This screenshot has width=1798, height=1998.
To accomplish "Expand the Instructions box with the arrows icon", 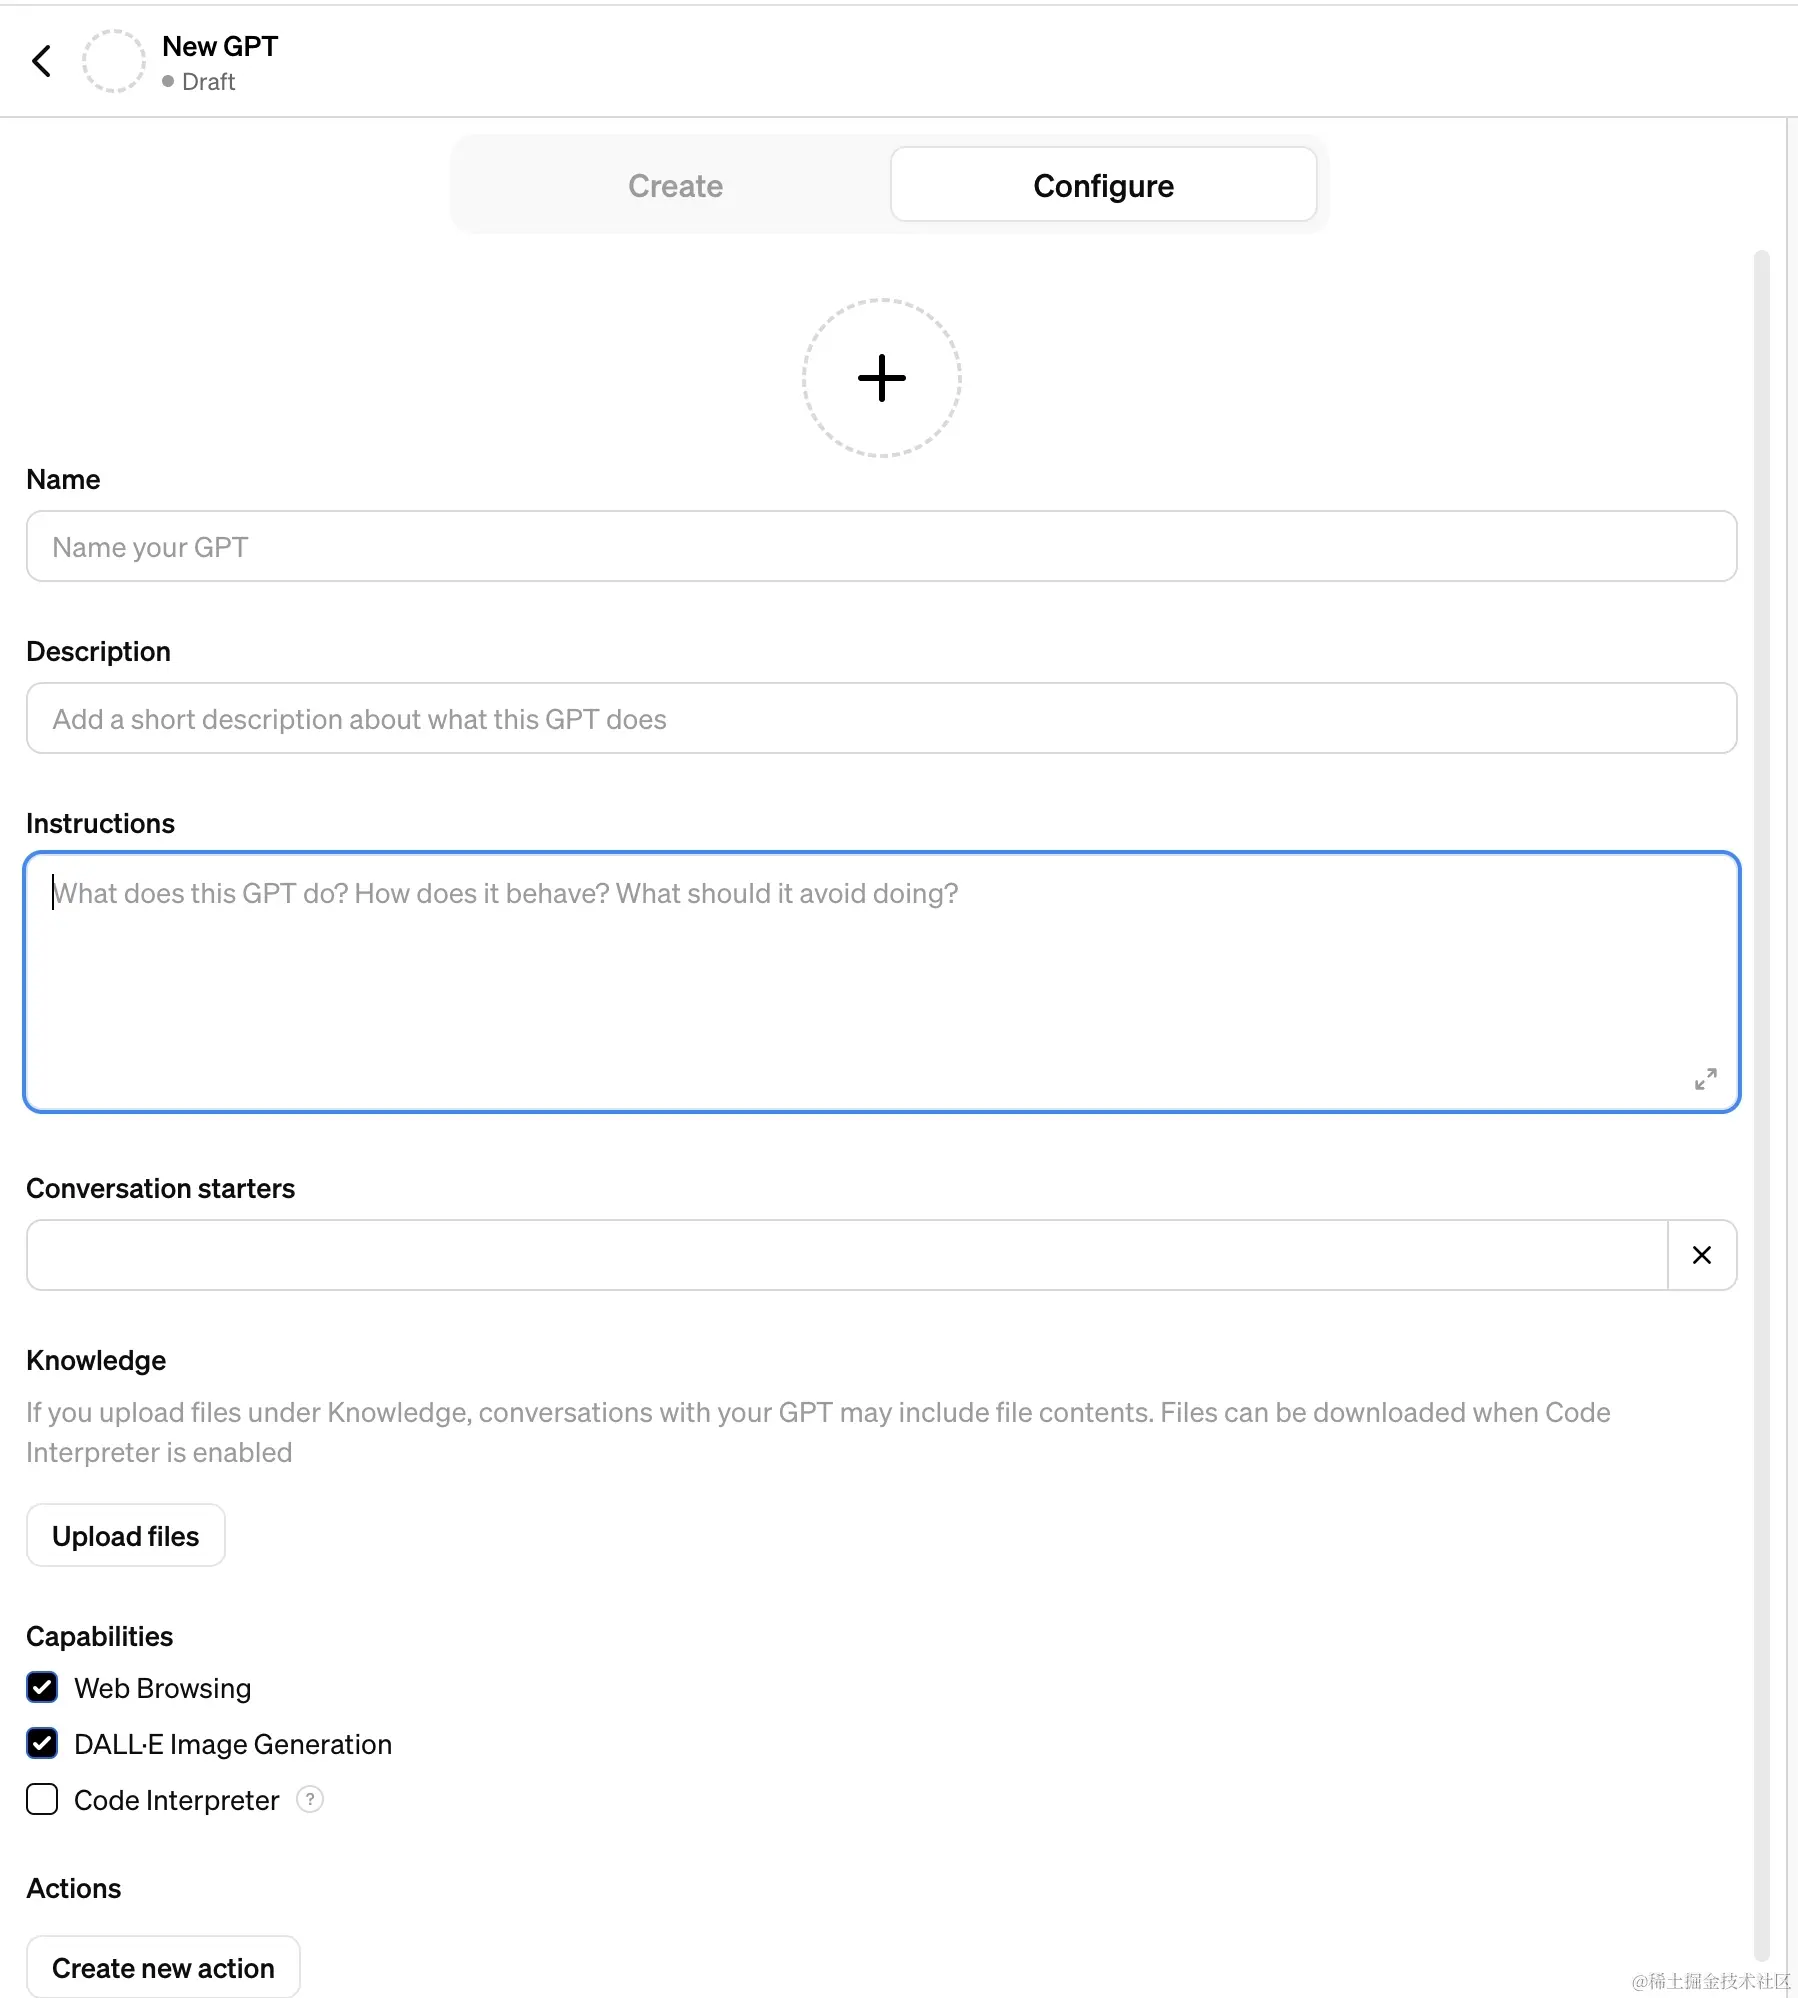I will (1705, 1079).
